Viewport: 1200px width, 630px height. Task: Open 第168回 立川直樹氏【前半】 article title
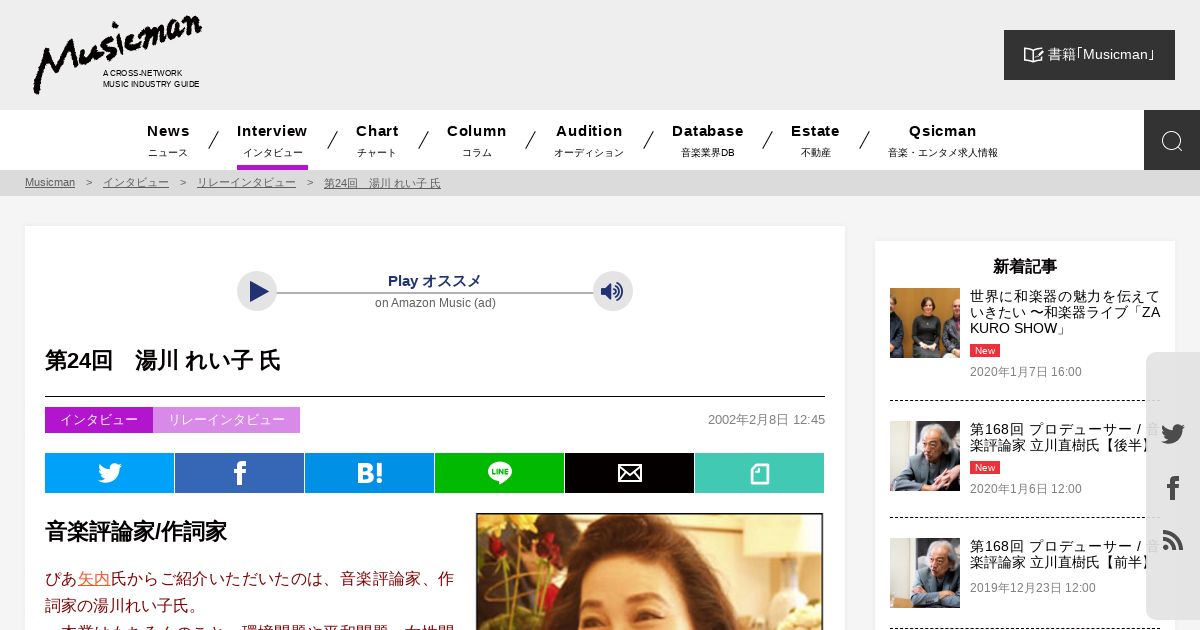click(x=1065, y=554)
